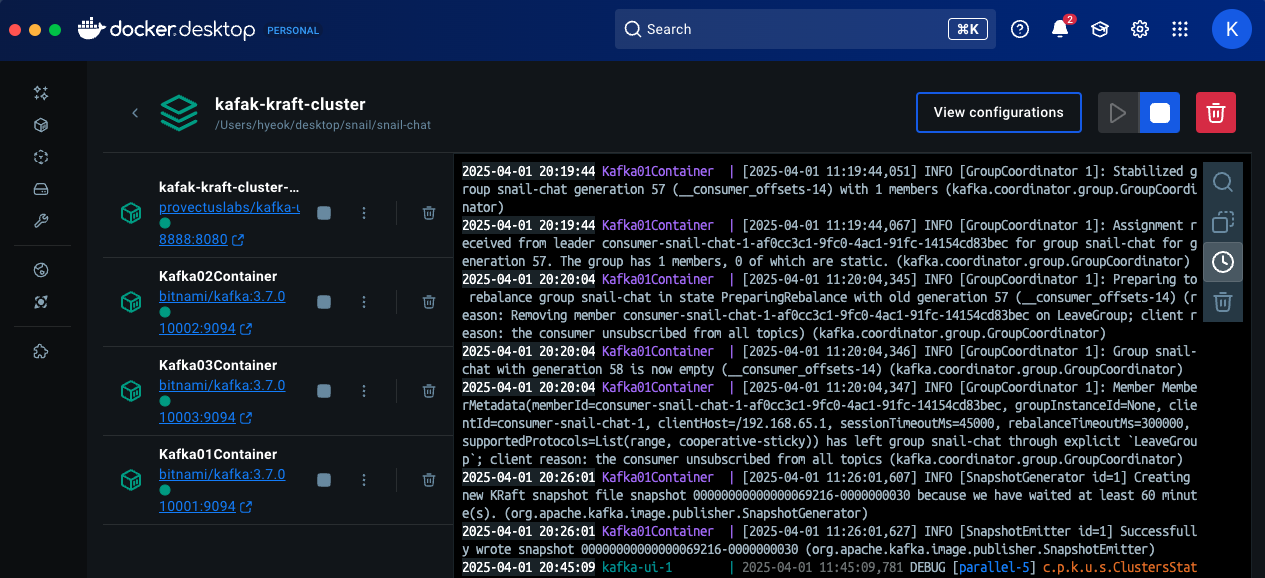Click the Kafka02Container cube icon
Viewport: 1265px width, 578px height.
pos(130,301)
